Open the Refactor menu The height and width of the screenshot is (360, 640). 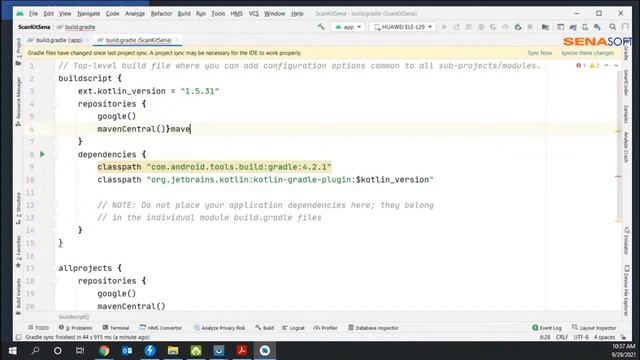pyautogui.click(x=161, y=13)
